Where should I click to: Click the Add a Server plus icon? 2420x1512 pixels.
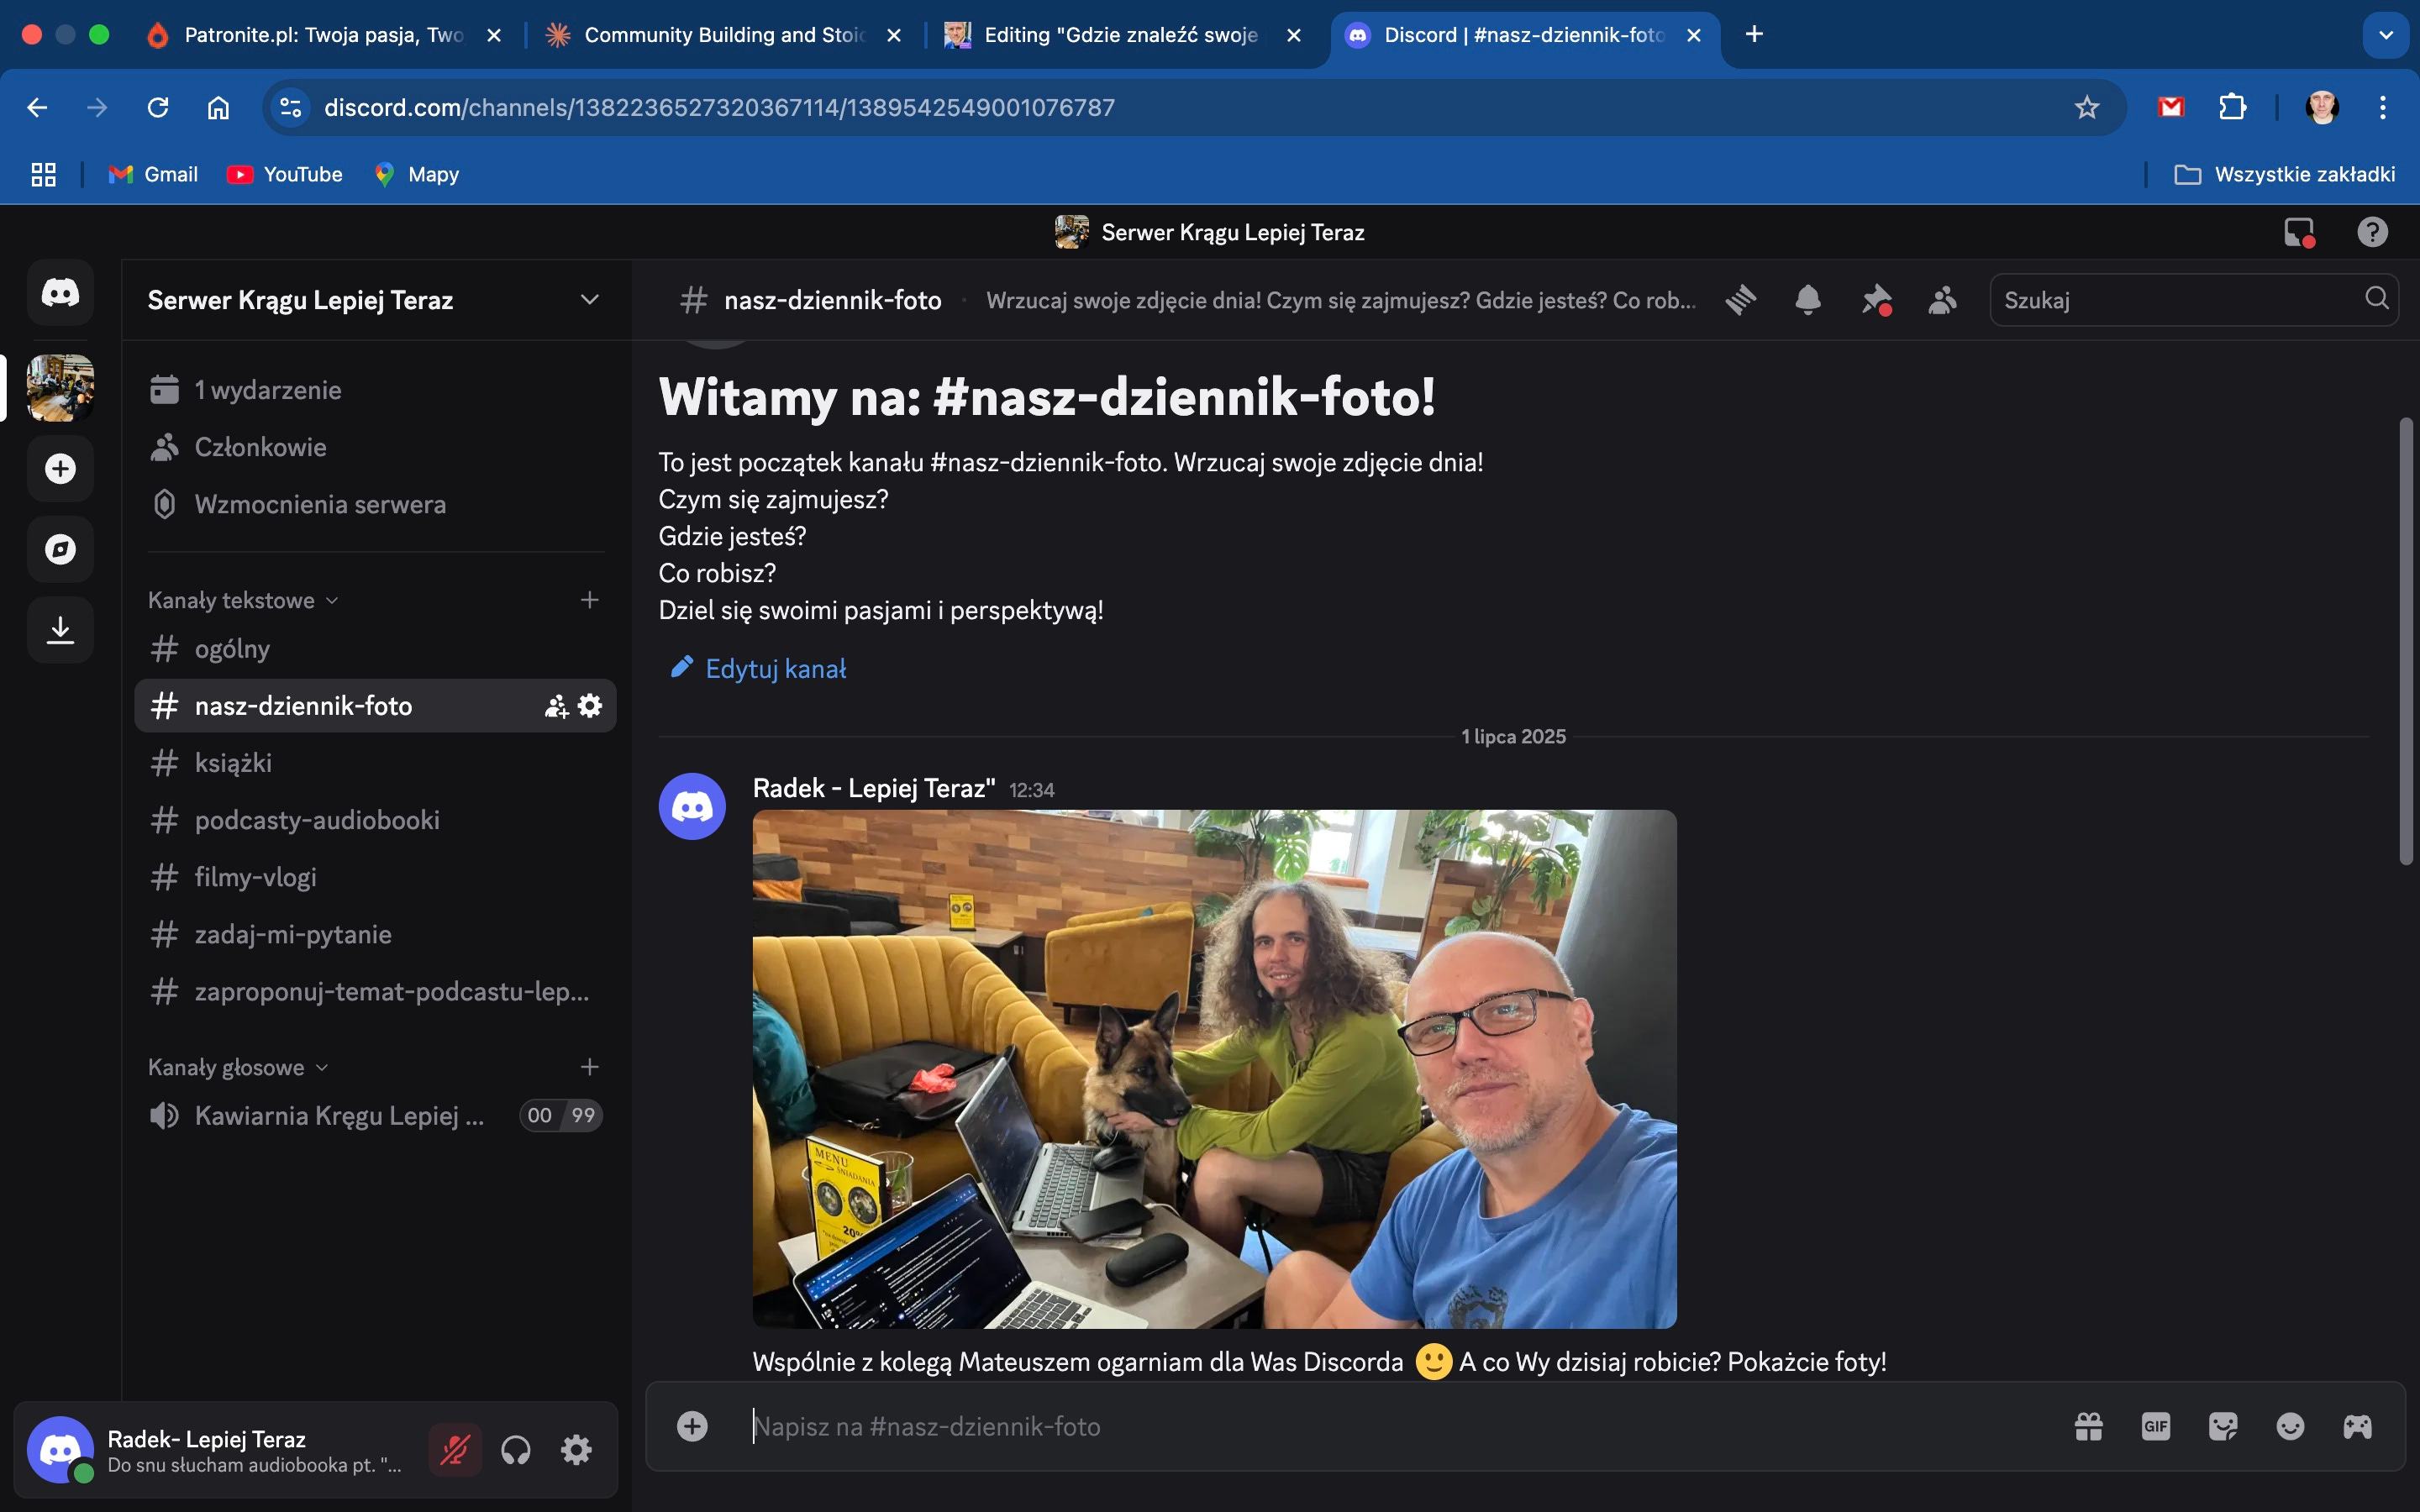60,468
